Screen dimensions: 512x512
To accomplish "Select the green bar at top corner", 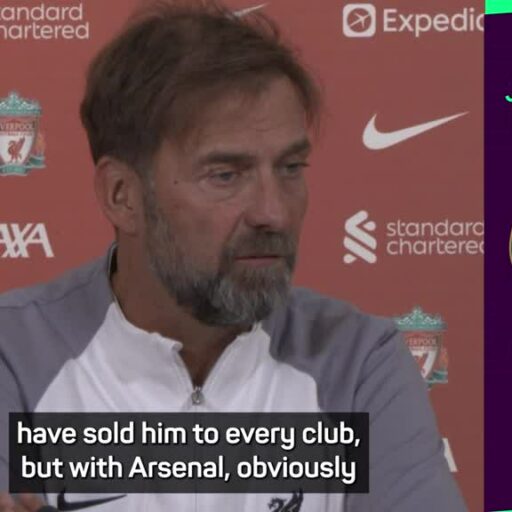I will pos(498,7).
